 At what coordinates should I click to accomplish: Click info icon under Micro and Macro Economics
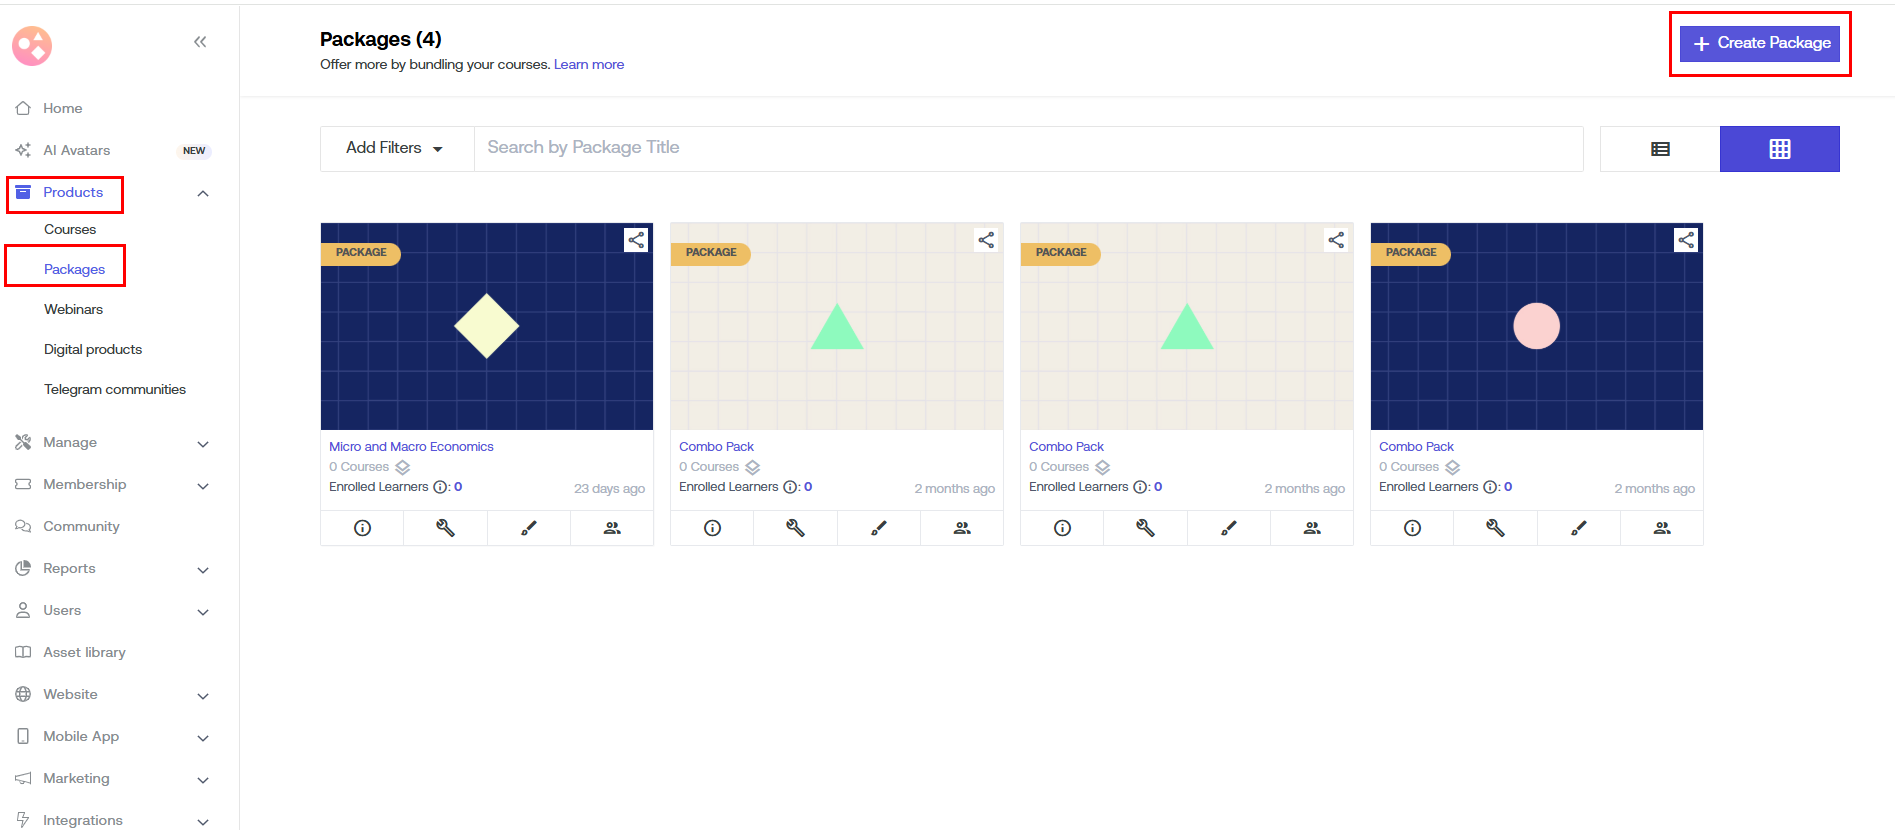[x=362, y=528]
